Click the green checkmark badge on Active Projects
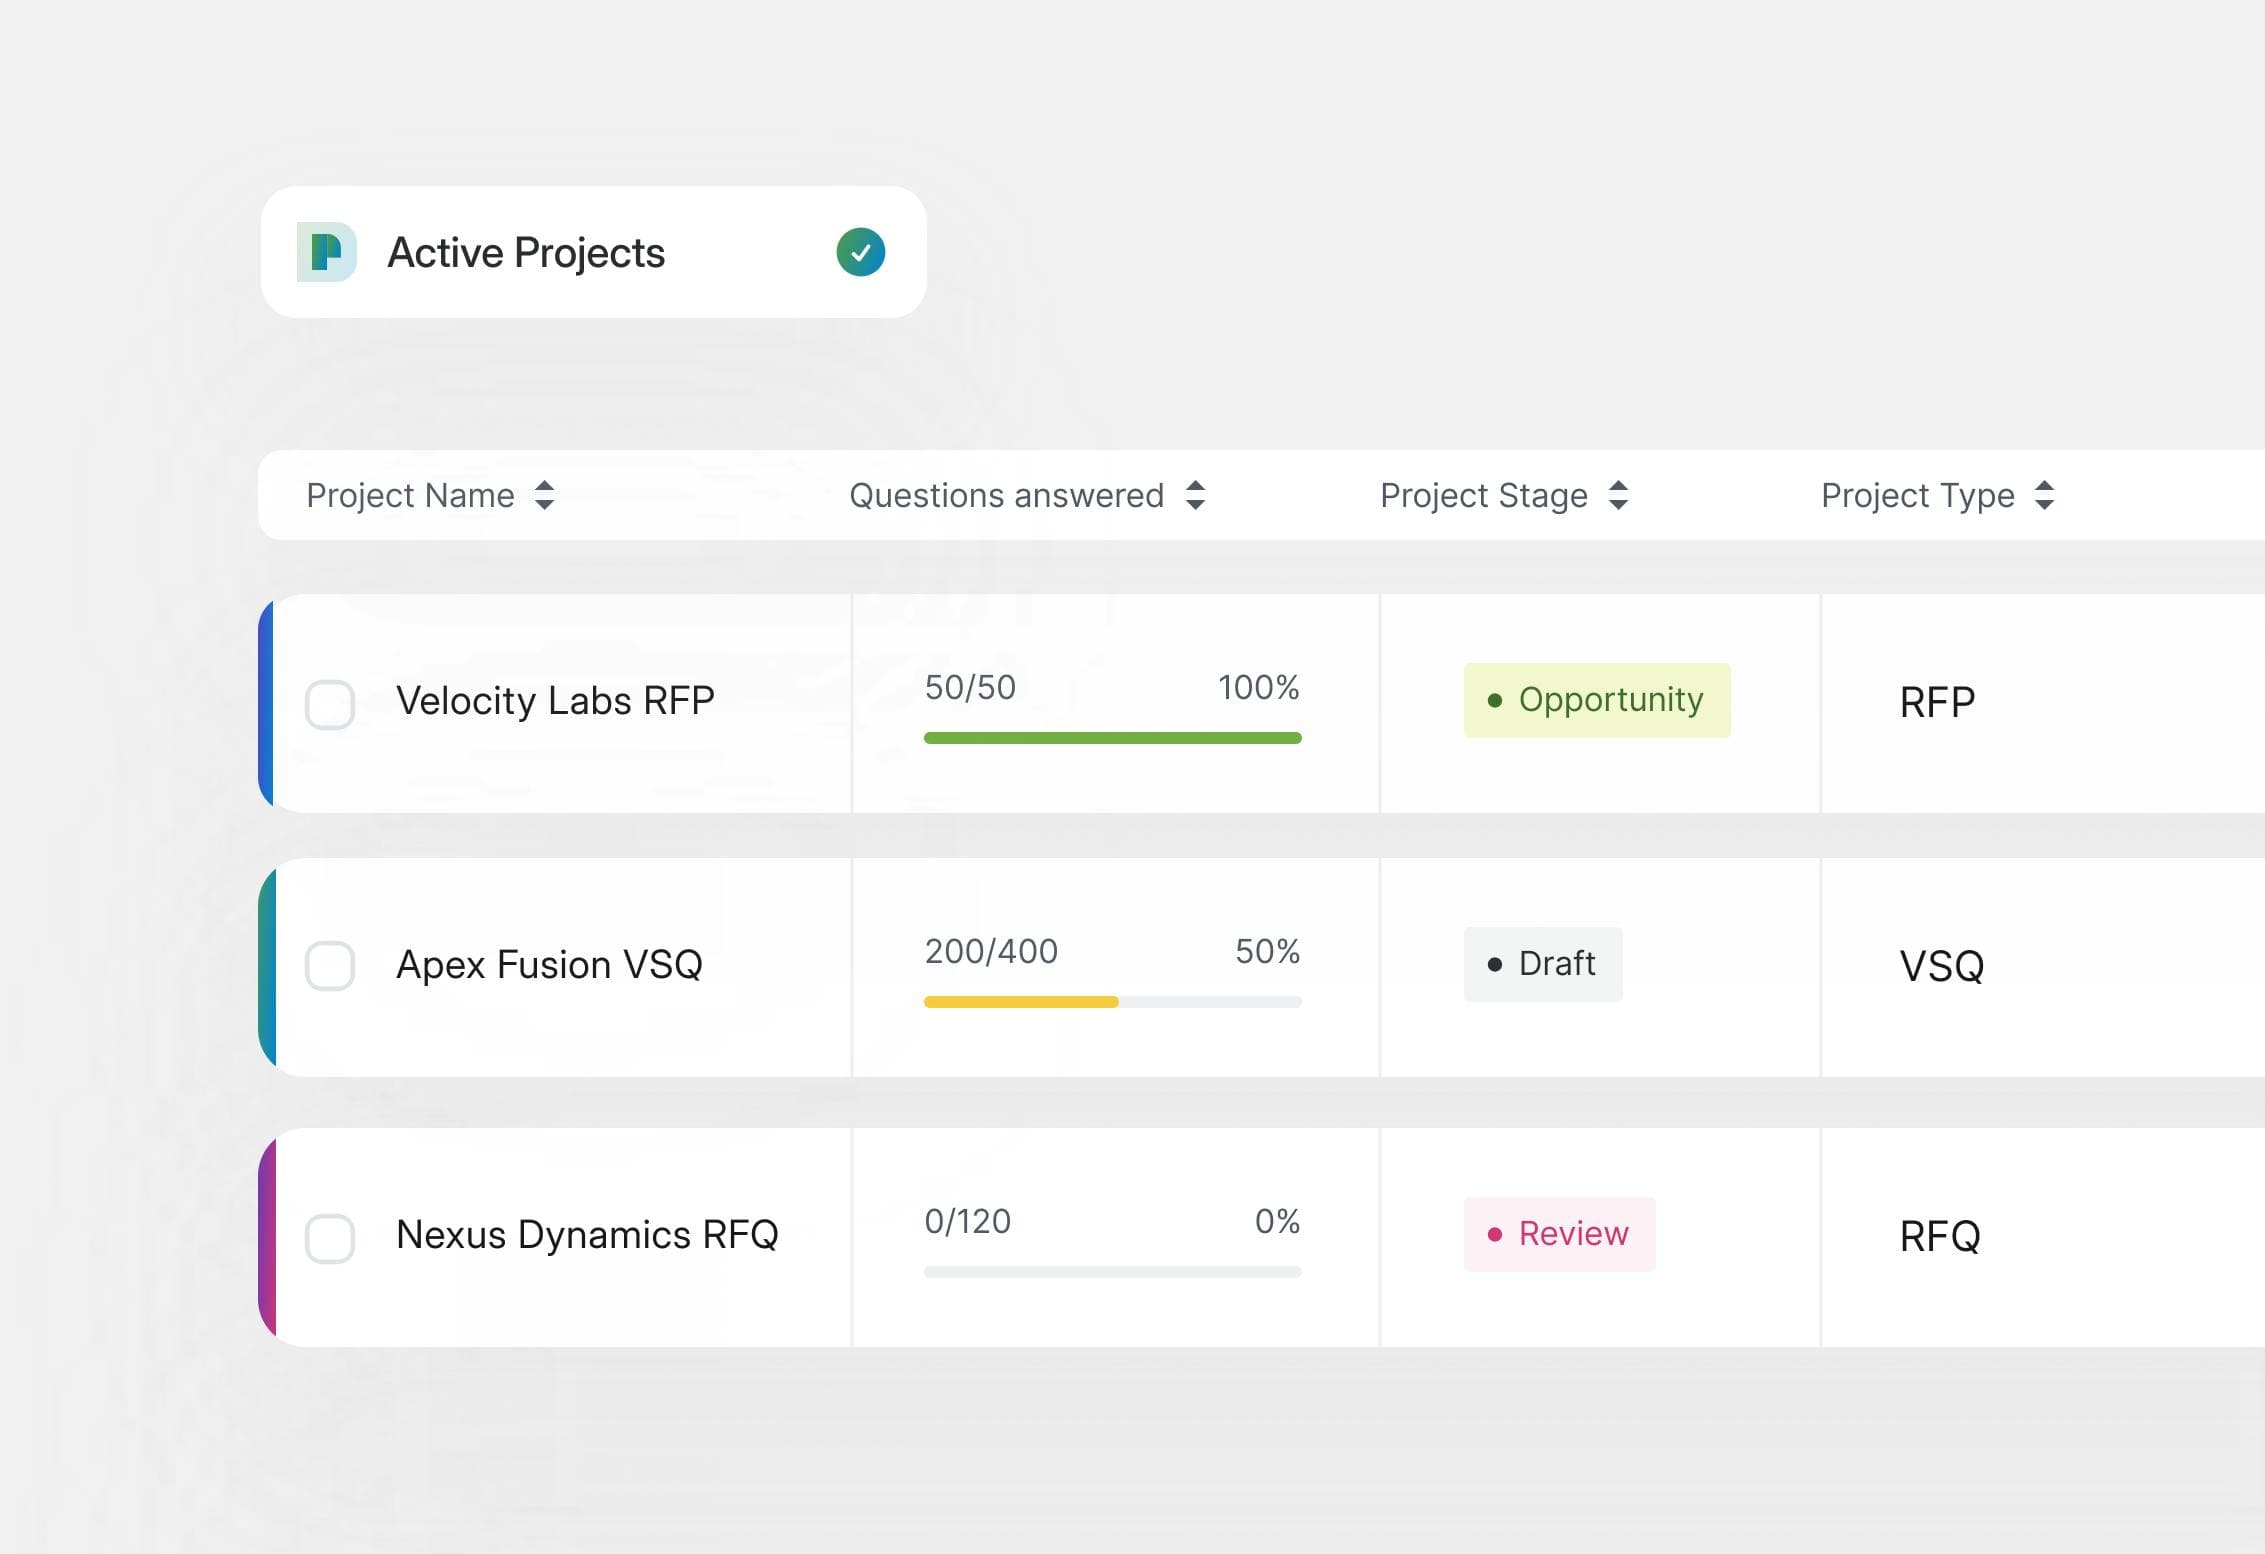 click(860, 252)
